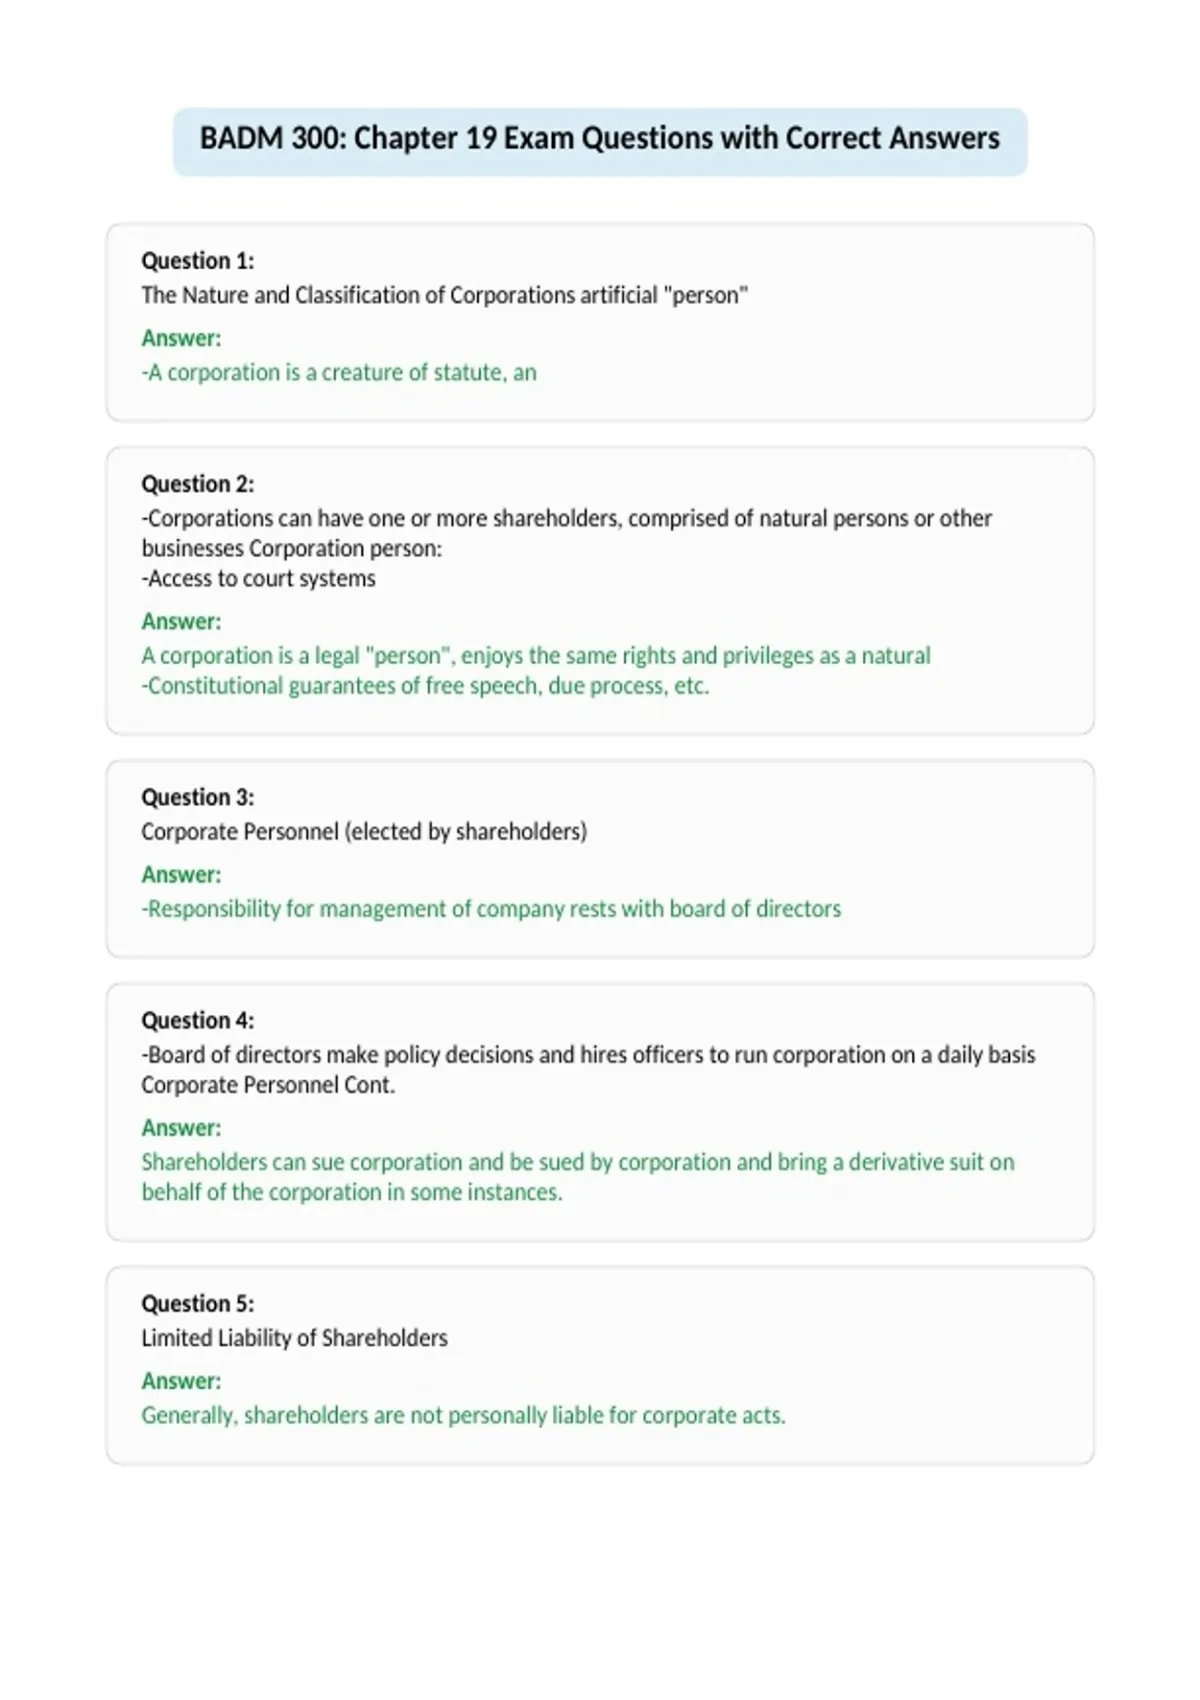
Task: Click the Question 4 heading
Action: (x=197, y=1020)
